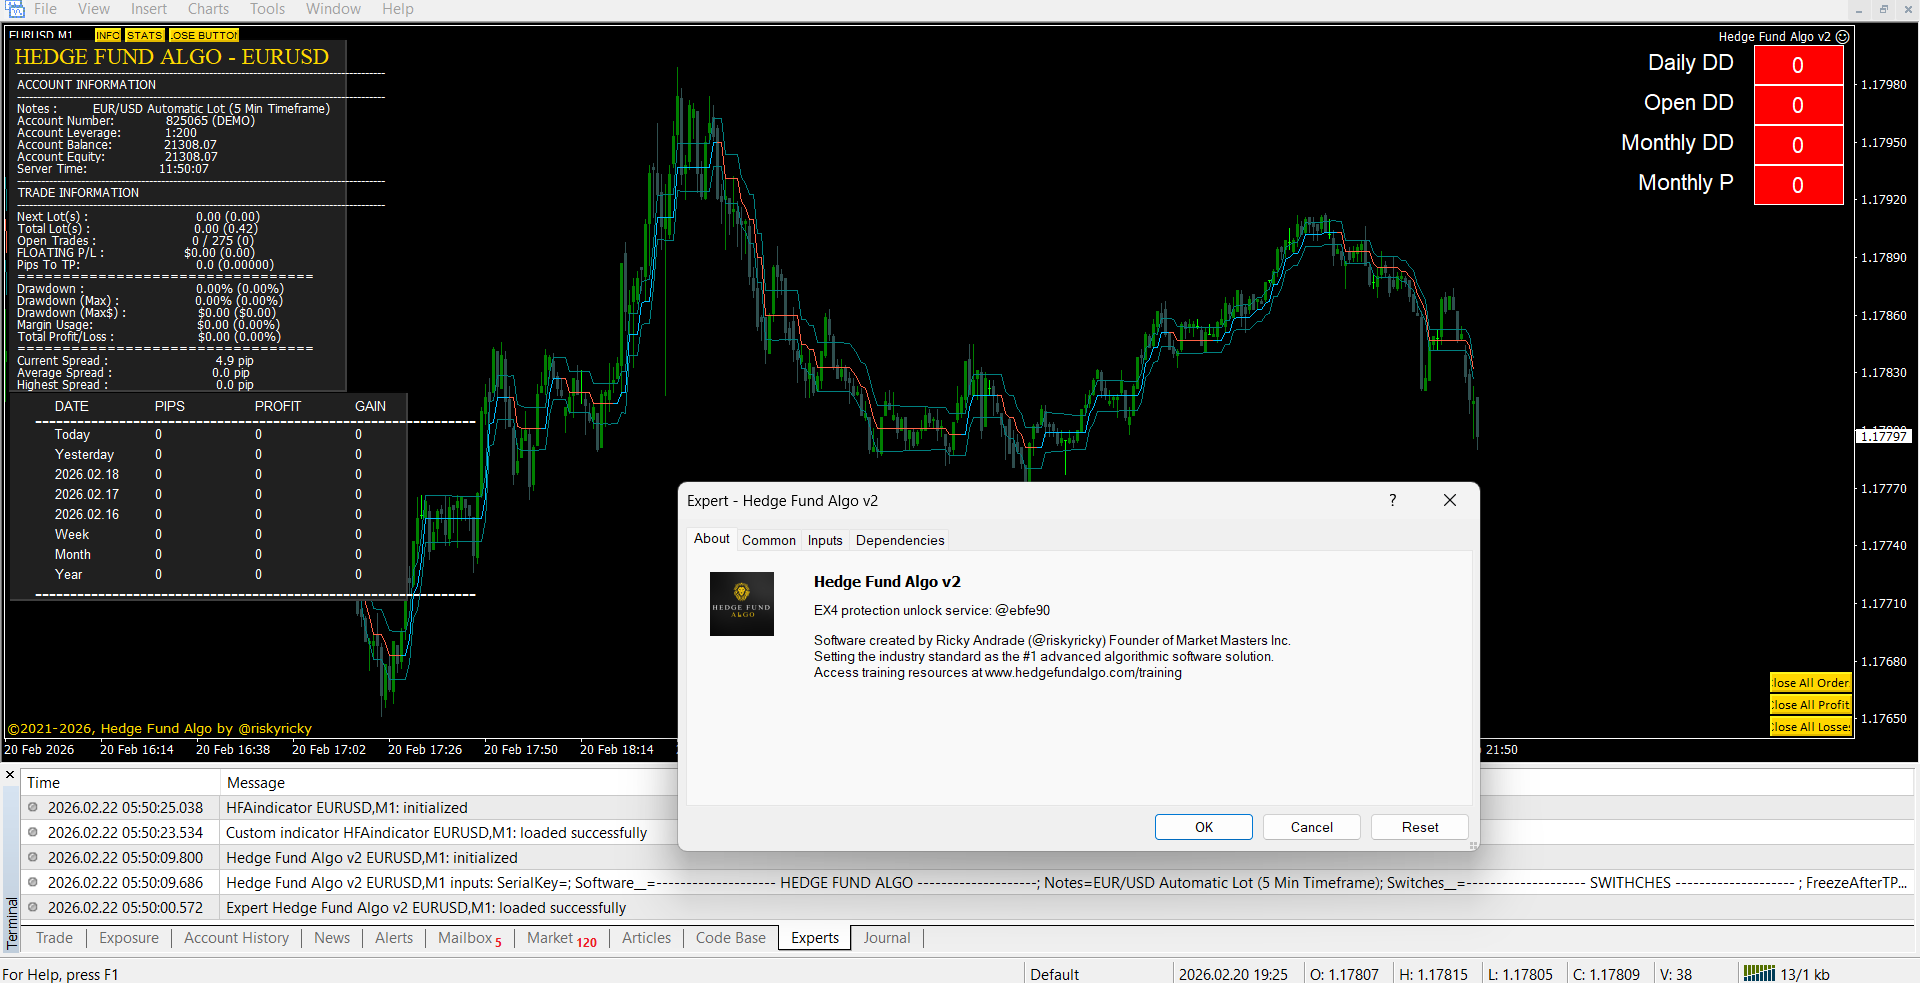Click the connection status bars icon
The width and height of the screenshot is (1920, 983).
click(1758, 973)
